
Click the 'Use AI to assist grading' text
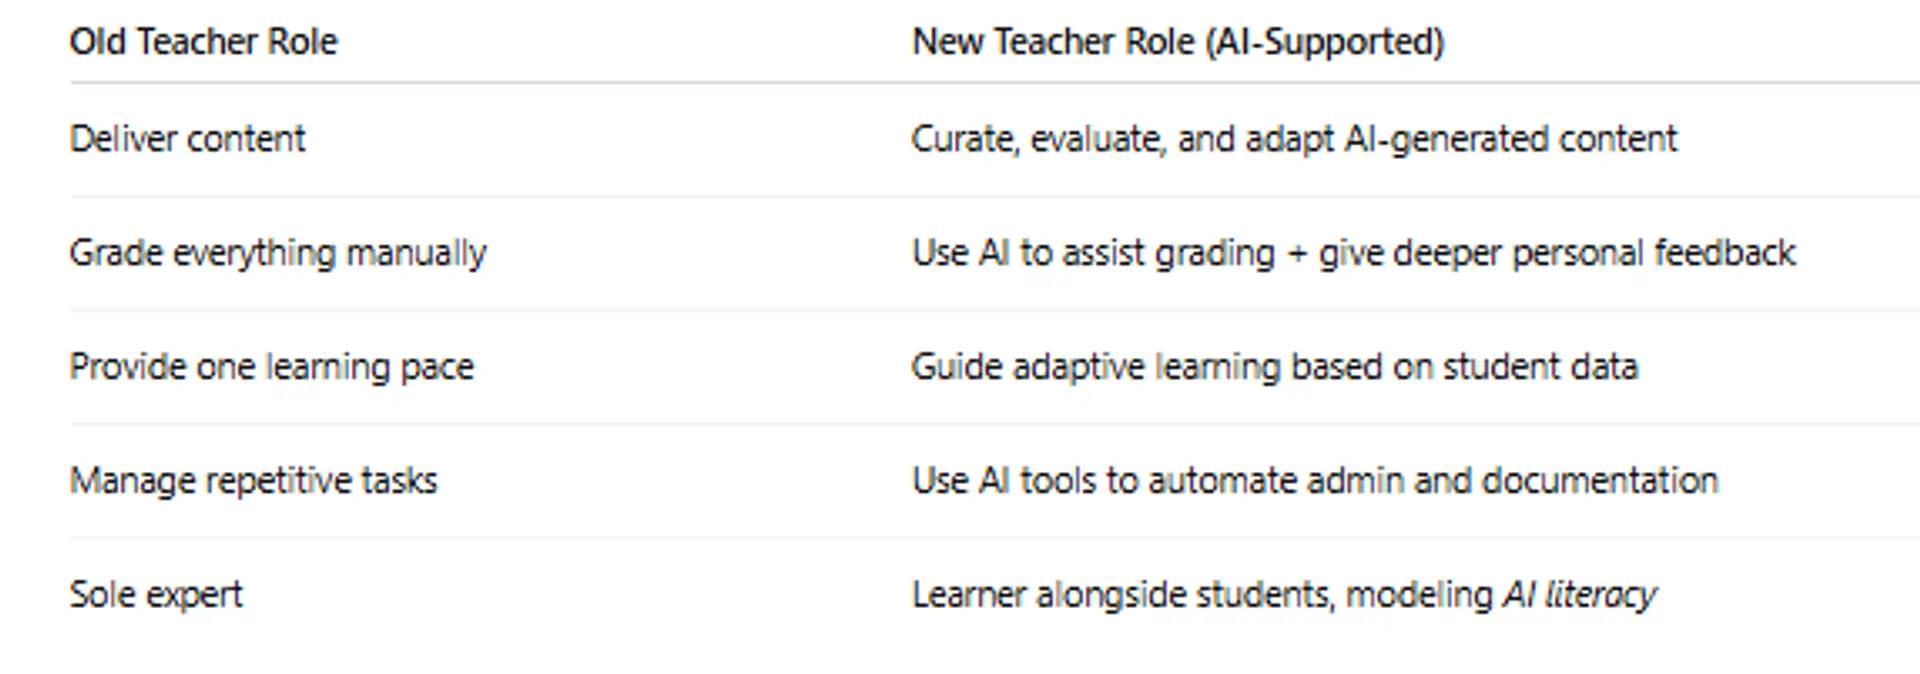[x=1093, y=253]
